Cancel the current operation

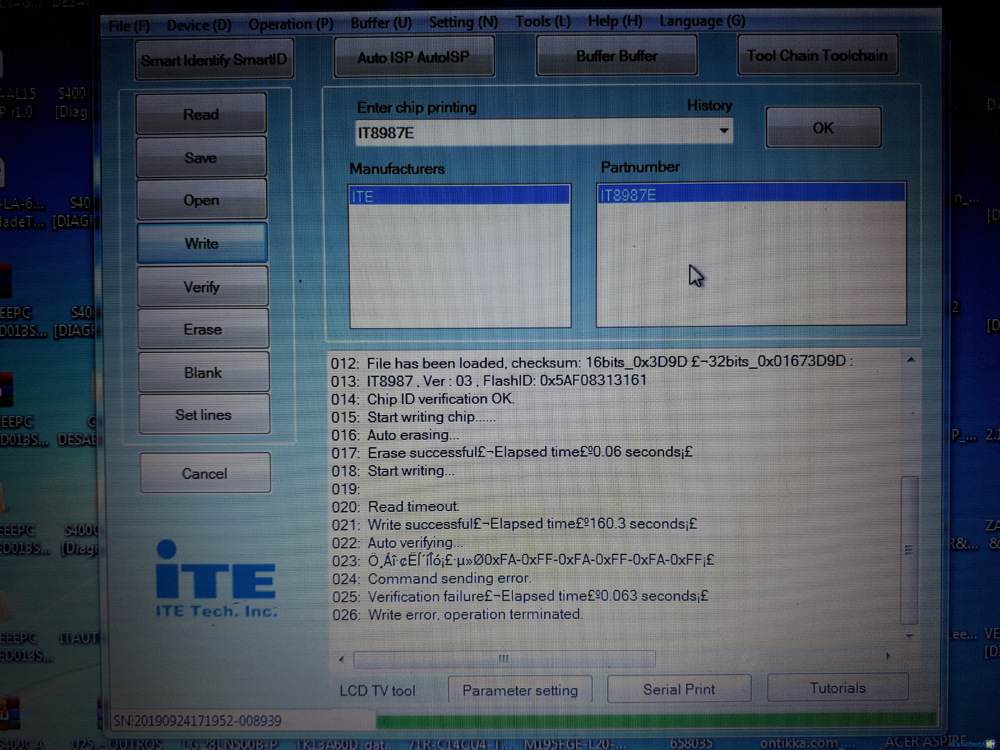[204, 473]
